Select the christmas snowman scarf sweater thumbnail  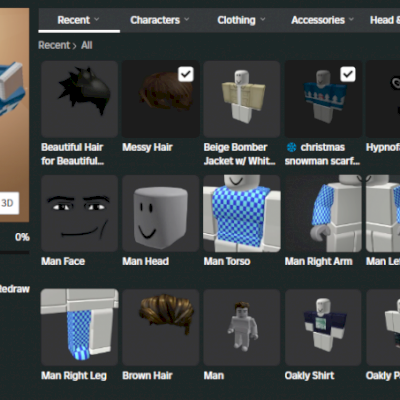click(x=323, y=99)
